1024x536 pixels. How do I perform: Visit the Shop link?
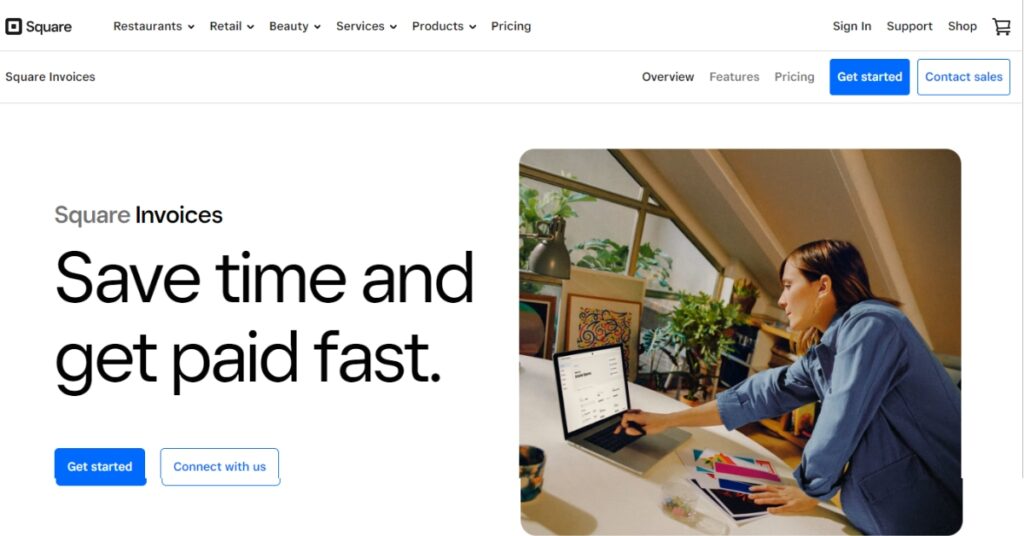(962, 26)
